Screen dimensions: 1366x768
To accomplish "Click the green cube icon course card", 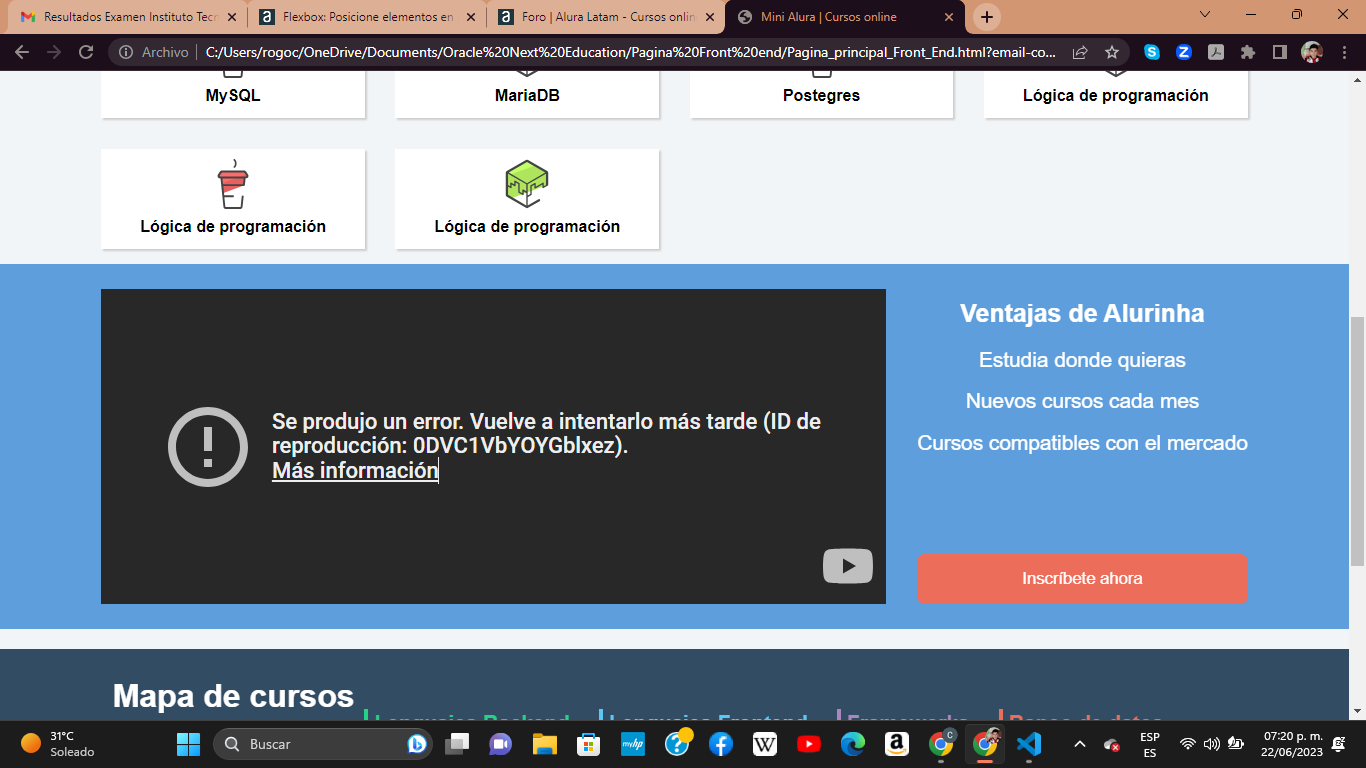I will pyautogui.click(x=527, y=200).
